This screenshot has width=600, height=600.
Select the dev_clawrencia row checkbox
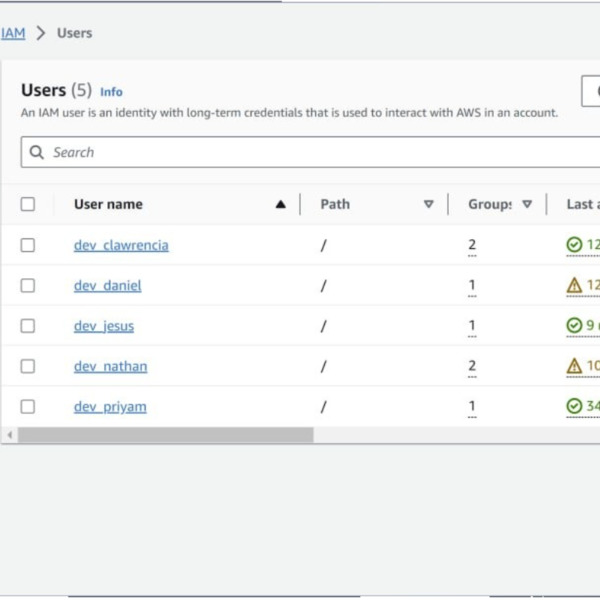(28, 245)
